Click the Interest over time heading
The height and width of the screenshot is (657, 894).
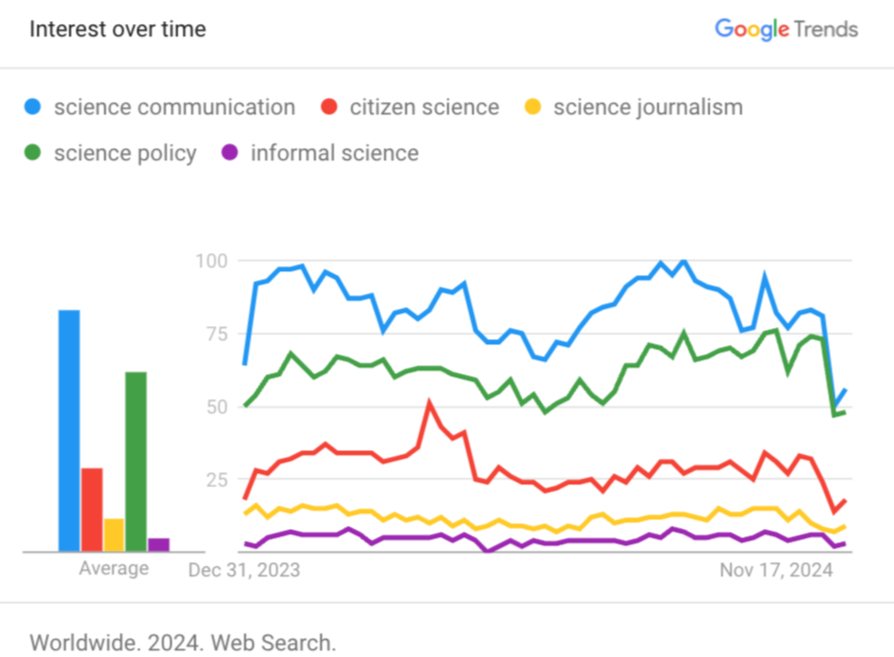117,29
